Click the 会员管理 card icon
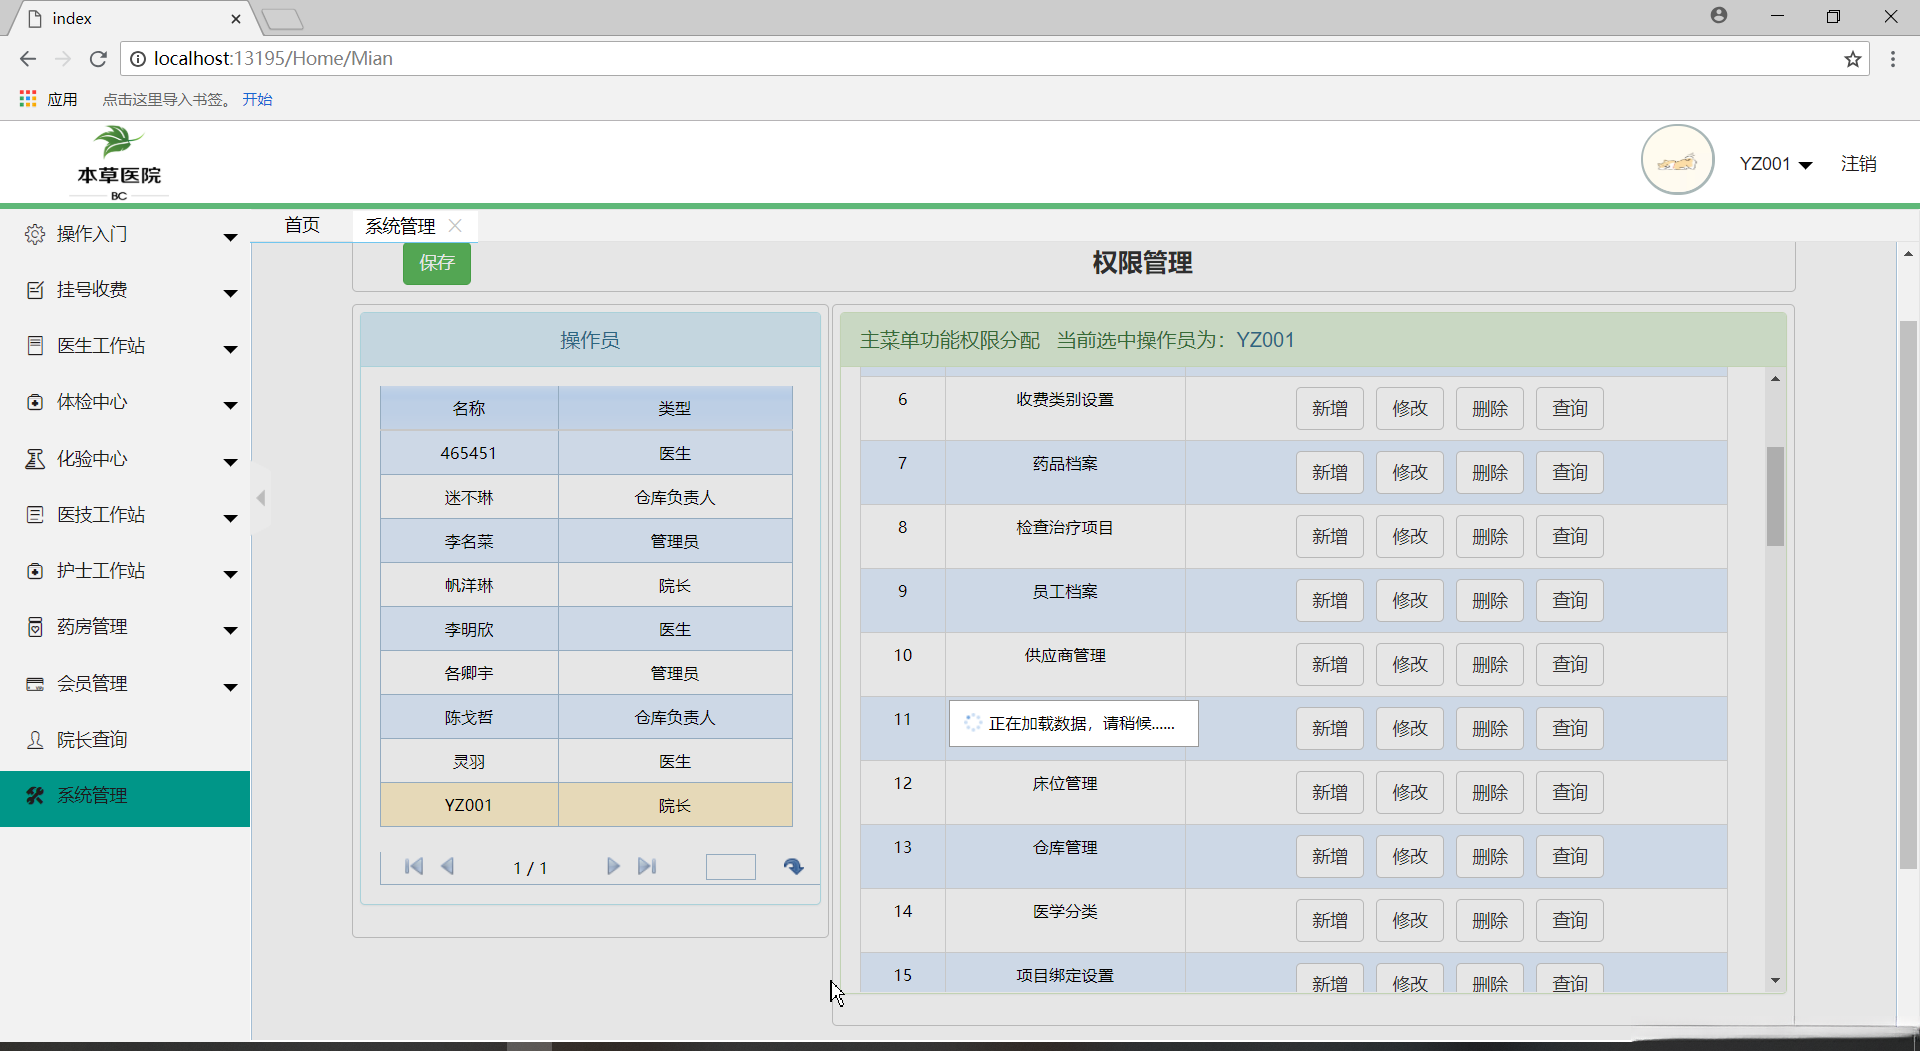Screen dimensions: 1920x1051 point(35,684)
